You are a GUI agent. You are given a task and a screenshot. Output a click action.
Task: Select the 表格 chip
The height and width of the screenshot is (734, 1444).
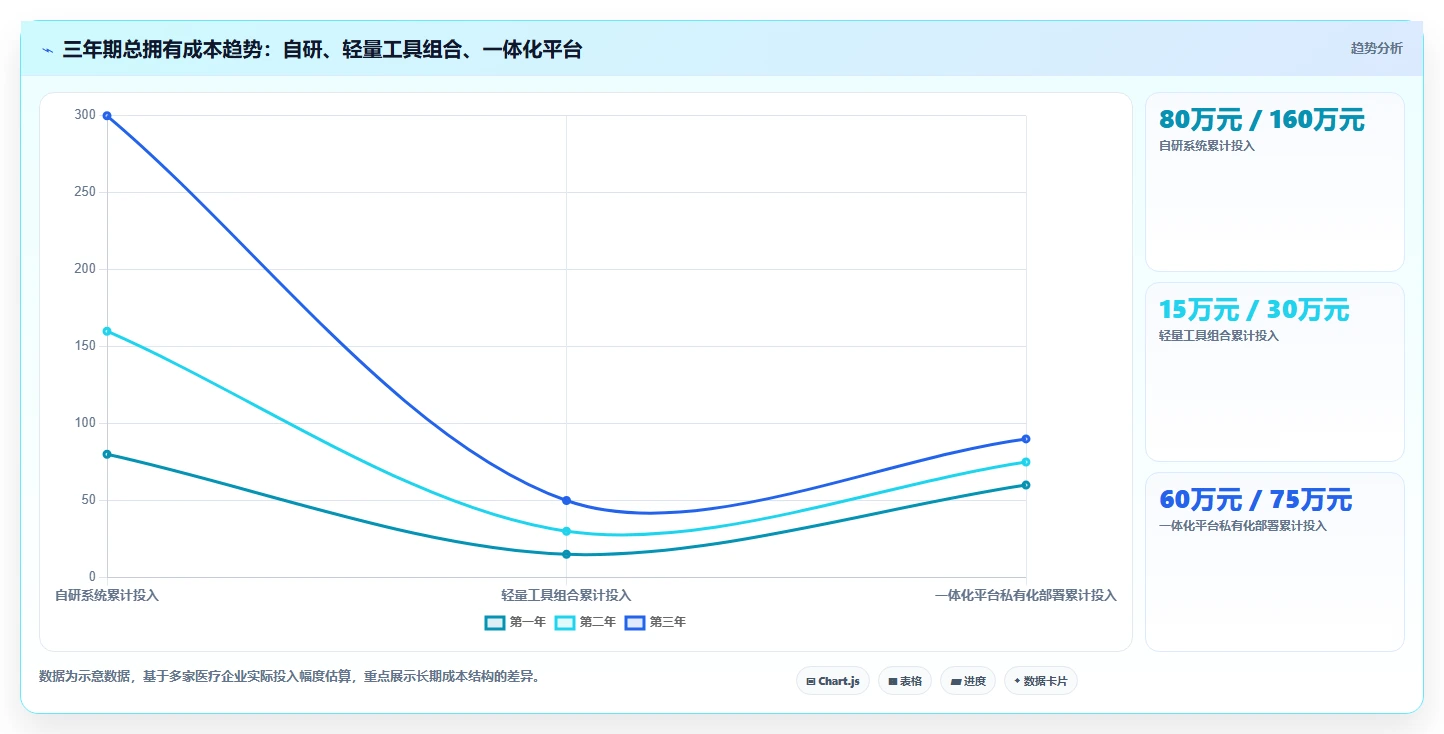tap(905, 681)
